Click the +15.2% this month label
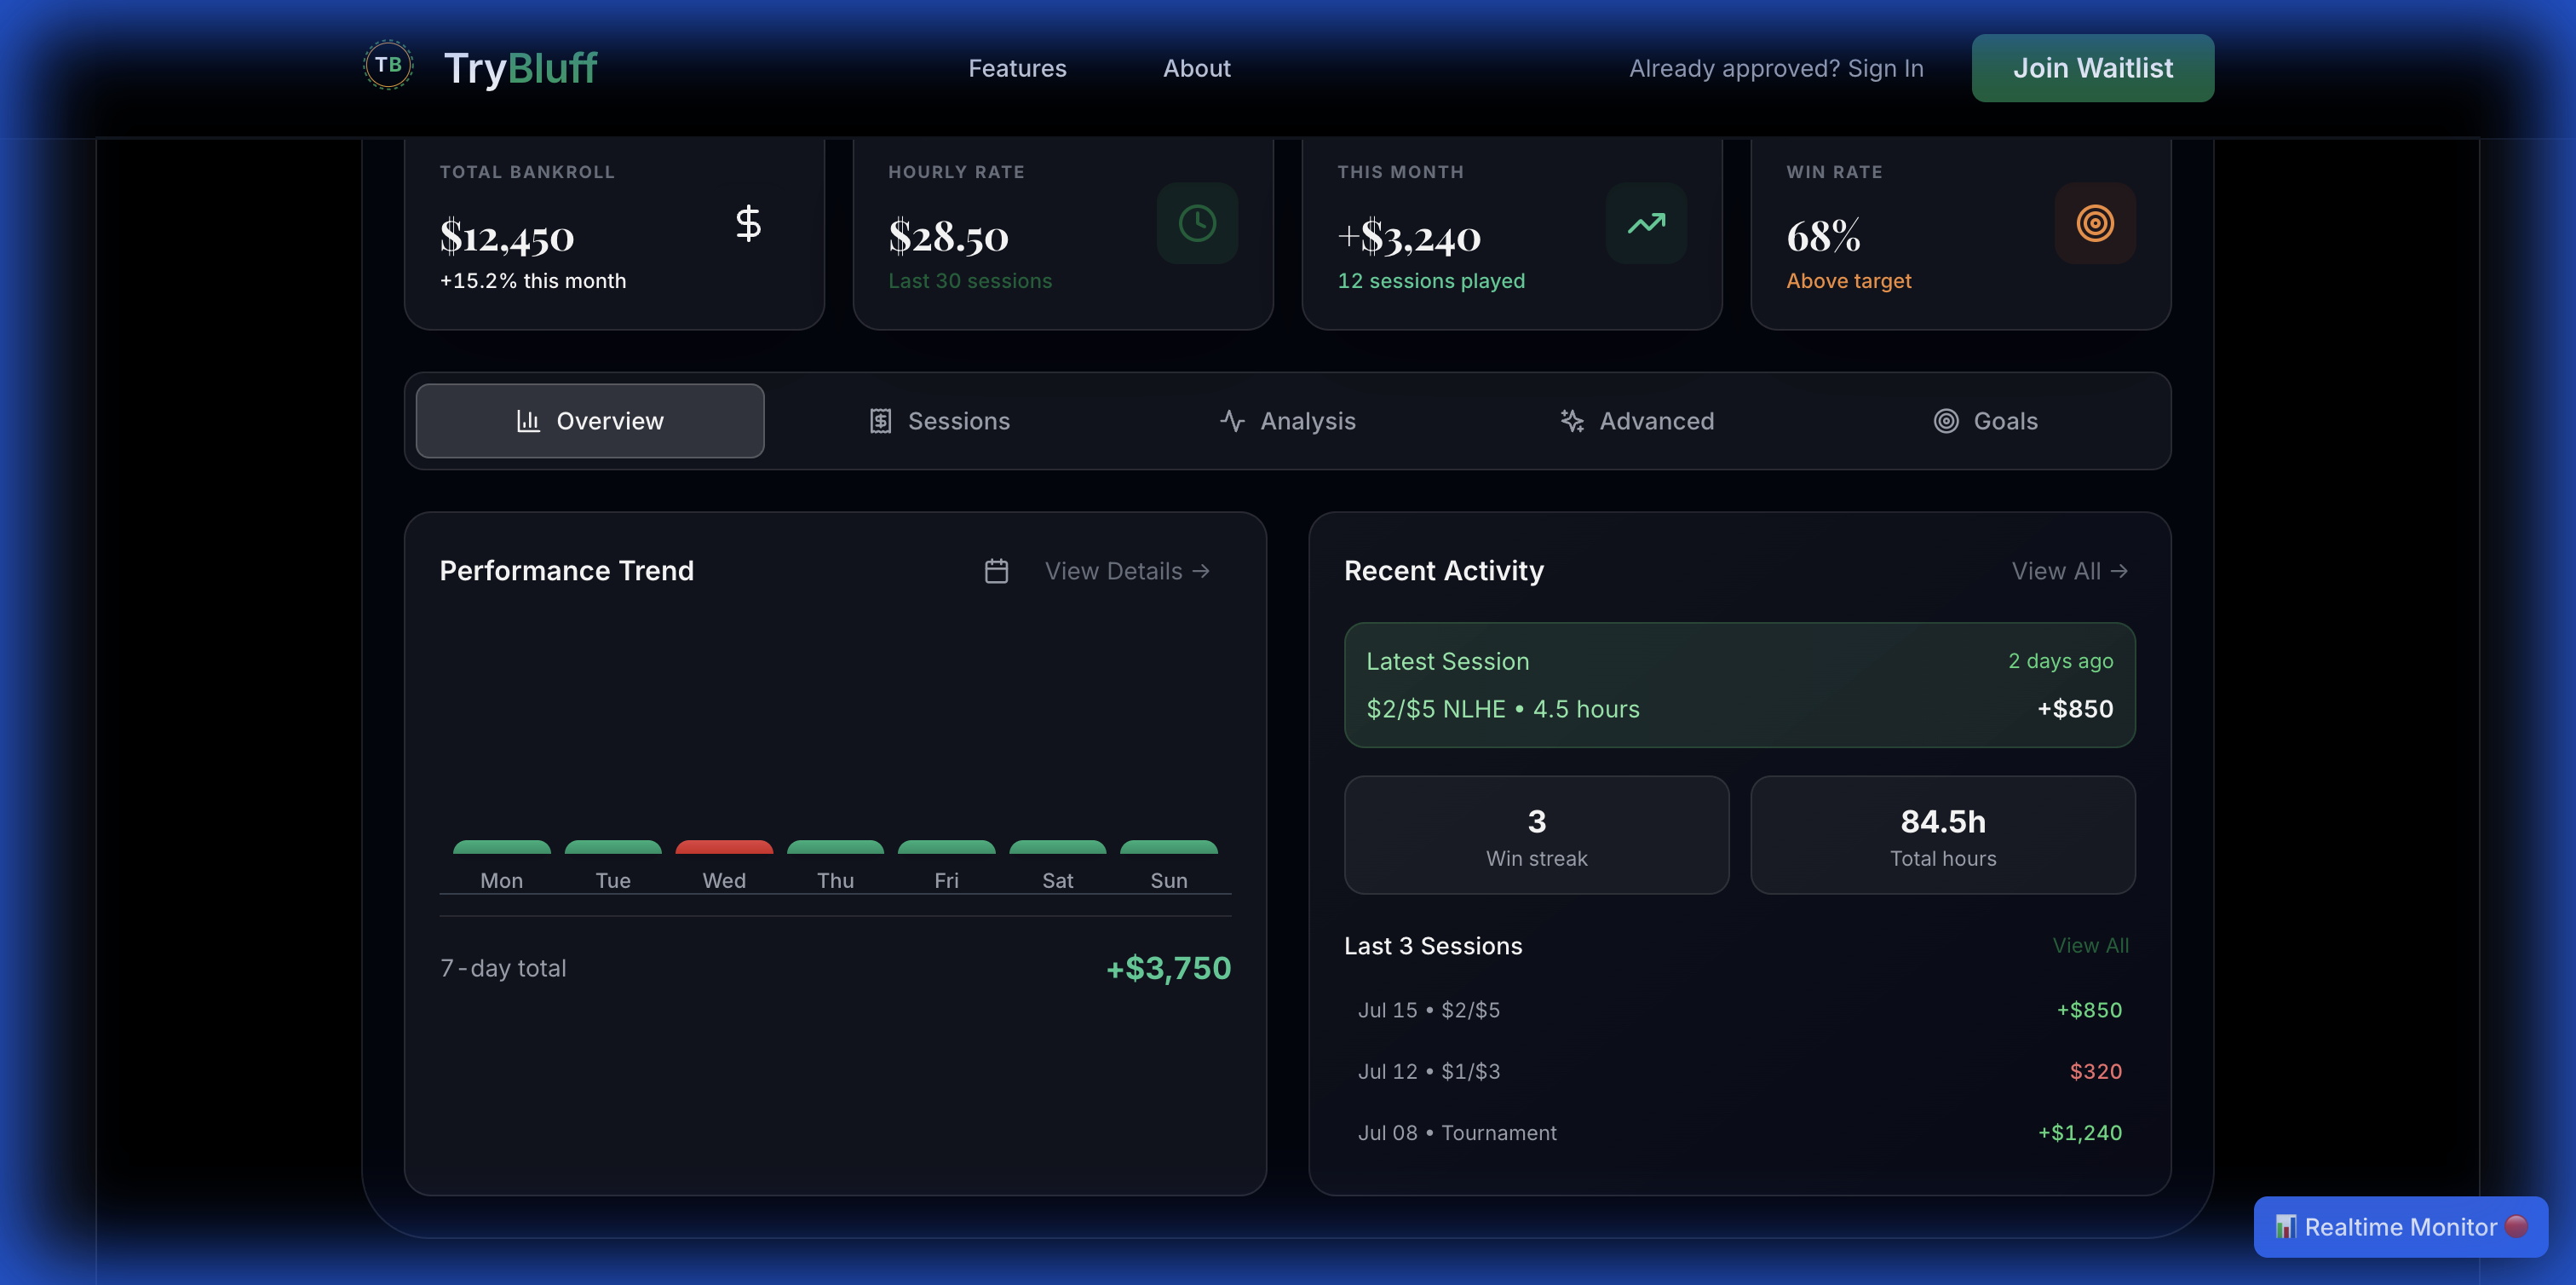This screenshot has width=2576, height=1285. [x=533, y=281]
